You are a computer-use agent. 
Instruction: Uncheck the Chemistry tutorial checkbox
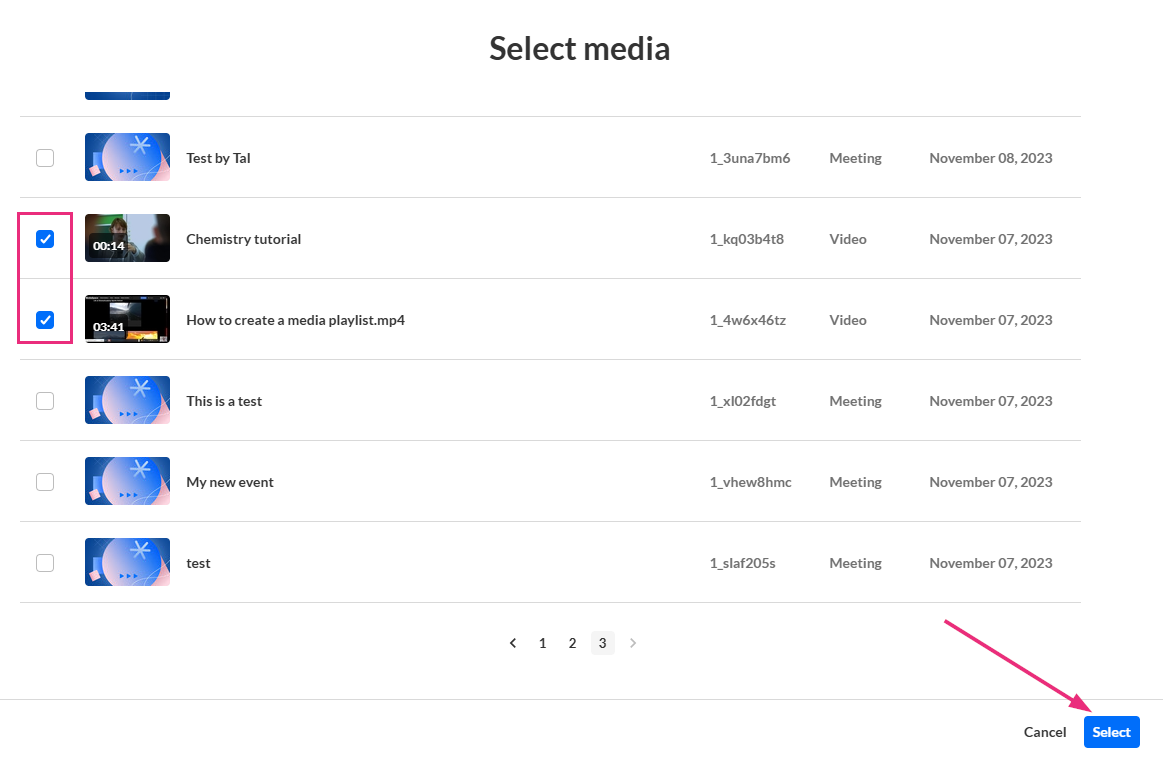pos(45,239)
